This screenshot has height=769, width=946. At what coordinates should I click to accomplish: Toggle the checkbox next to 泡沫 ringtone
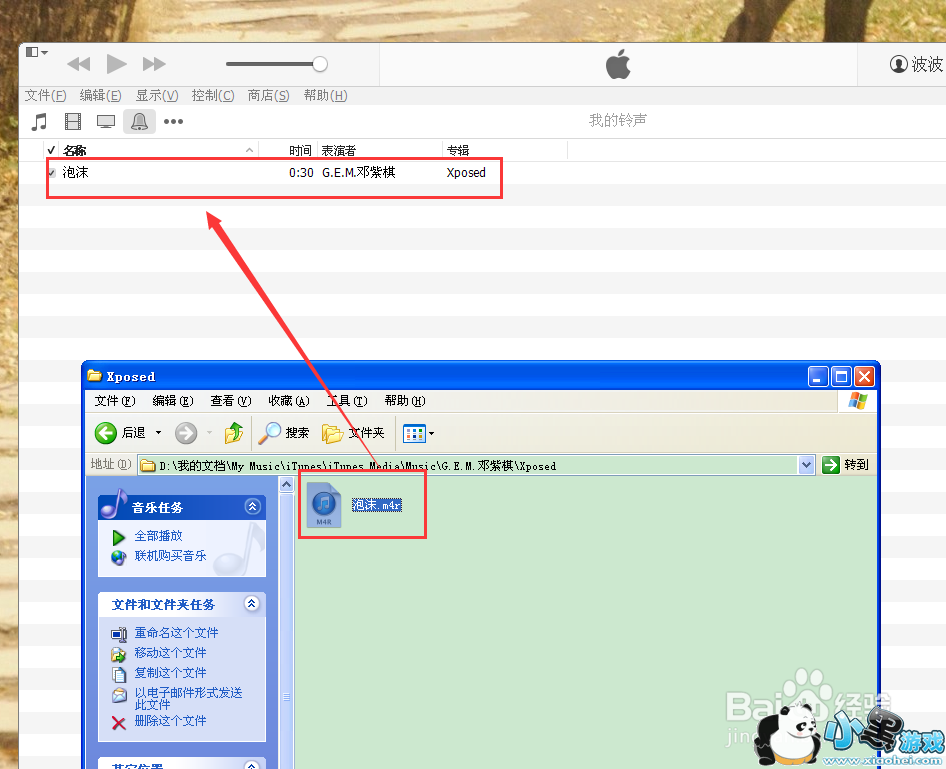pyautogui.click(x=52, y=173)
